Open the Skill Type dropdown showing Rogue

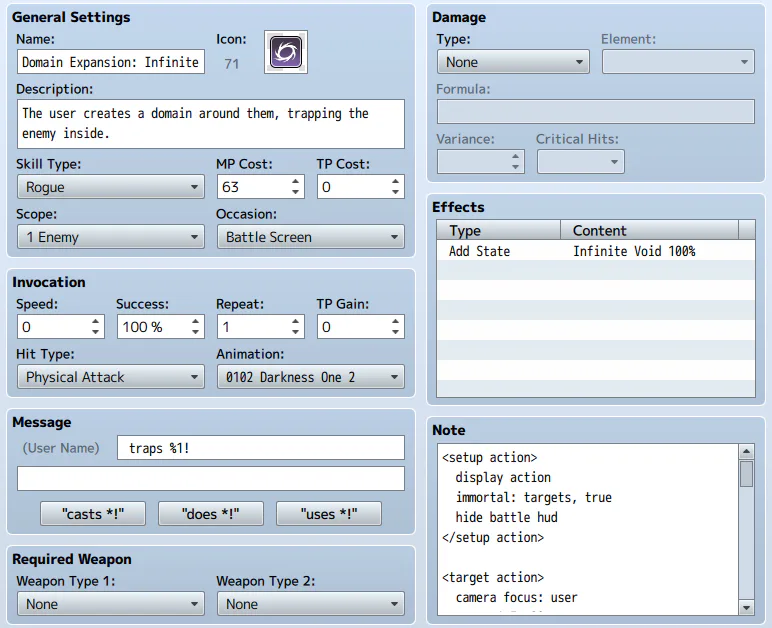pyautogui.click(x=111, y=187)
